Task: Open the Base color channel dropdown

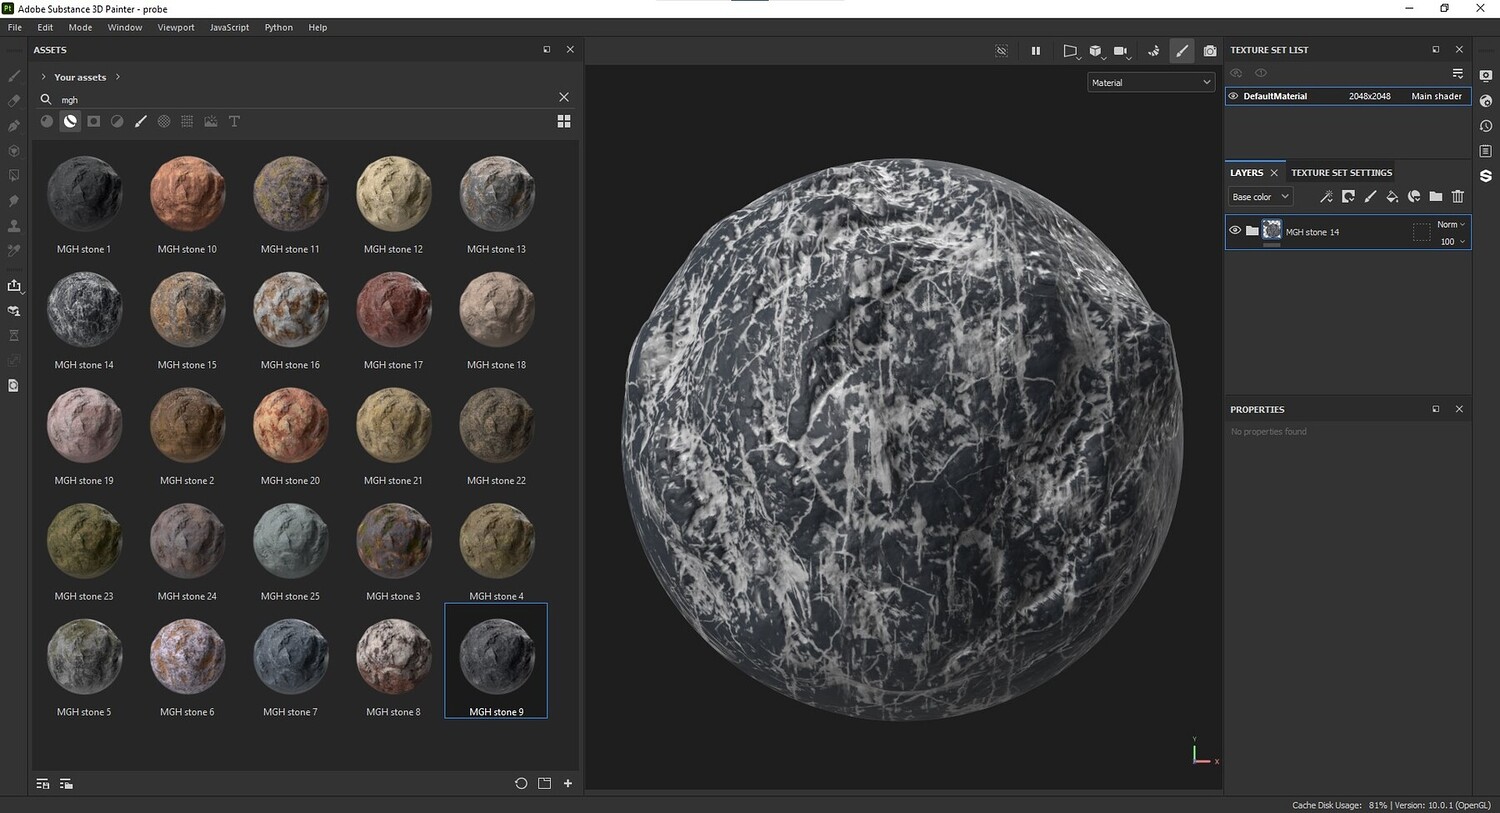Action: click(1261, 197)
